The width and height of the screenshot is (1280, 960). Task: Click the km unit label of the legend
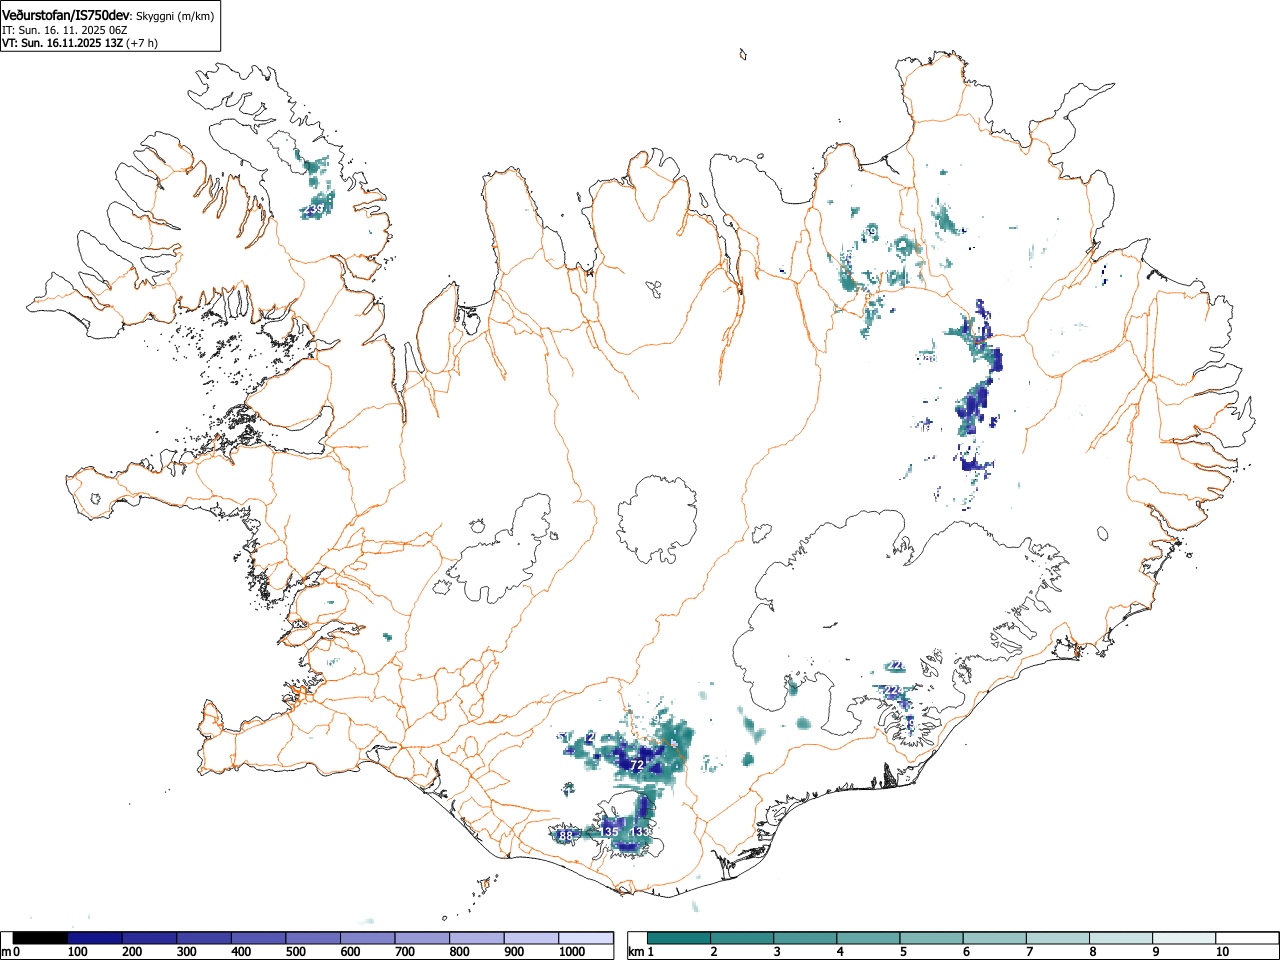[635, 953]
